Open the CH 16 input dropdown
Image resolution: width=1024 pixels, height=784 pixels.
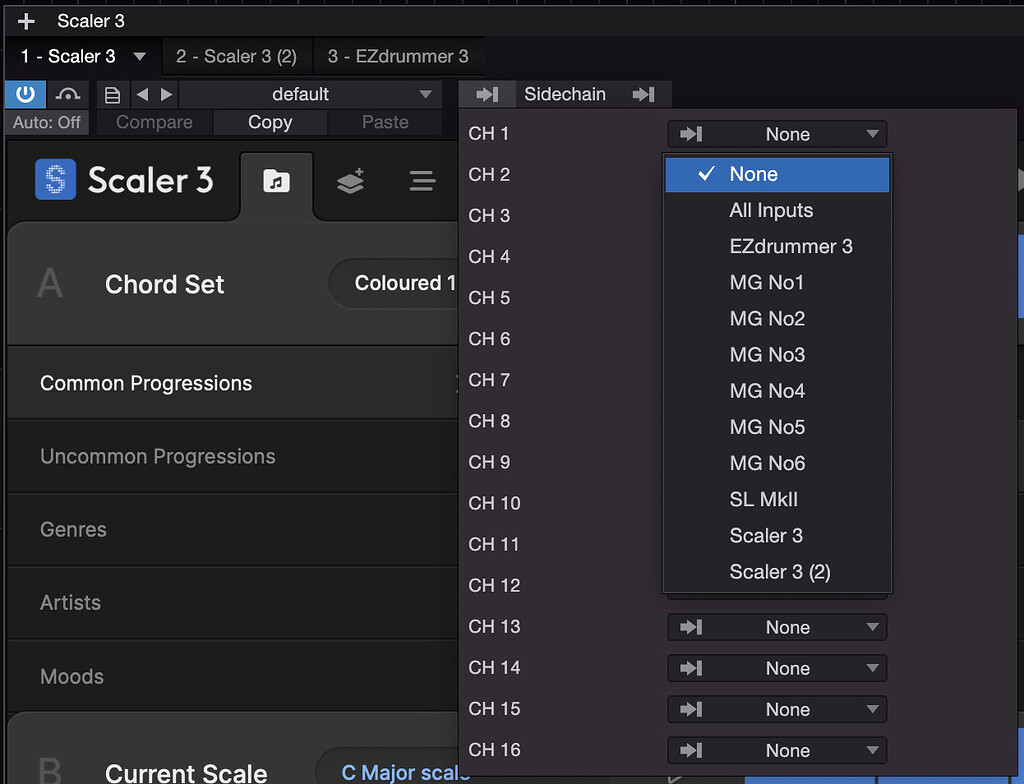point(777,750)
